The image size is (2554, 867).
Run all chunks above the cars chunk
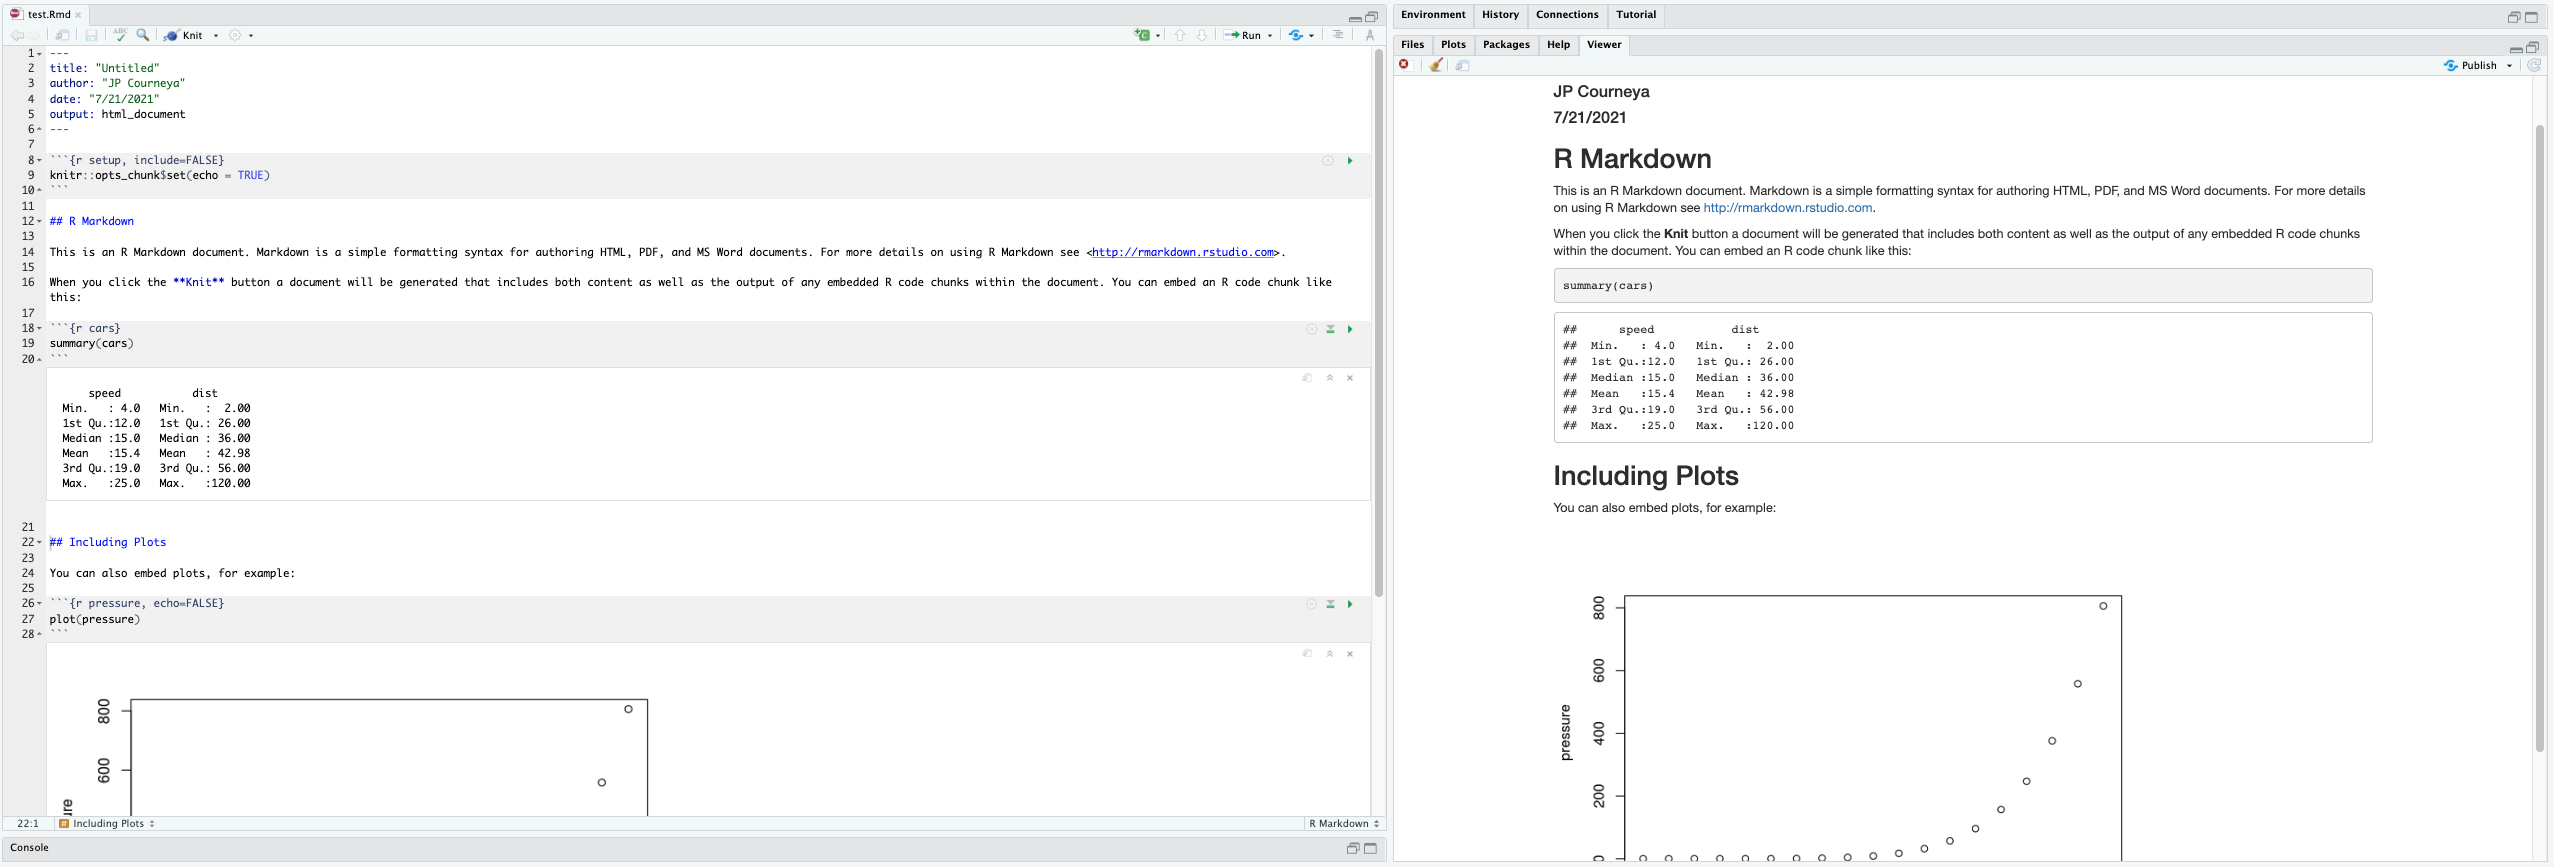pyautogui.click(x=1330, y=329)
